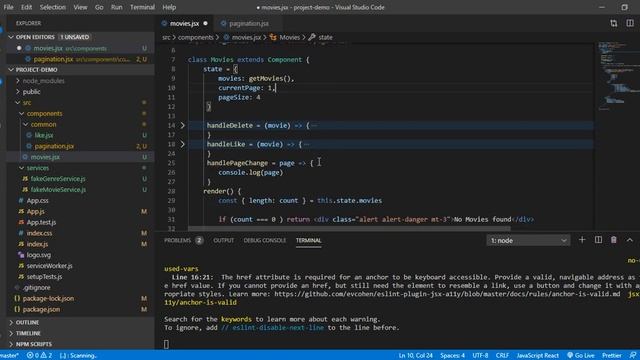Screen dimensions: 640x360
Task: Open index.css file
Action: (39, 233)
